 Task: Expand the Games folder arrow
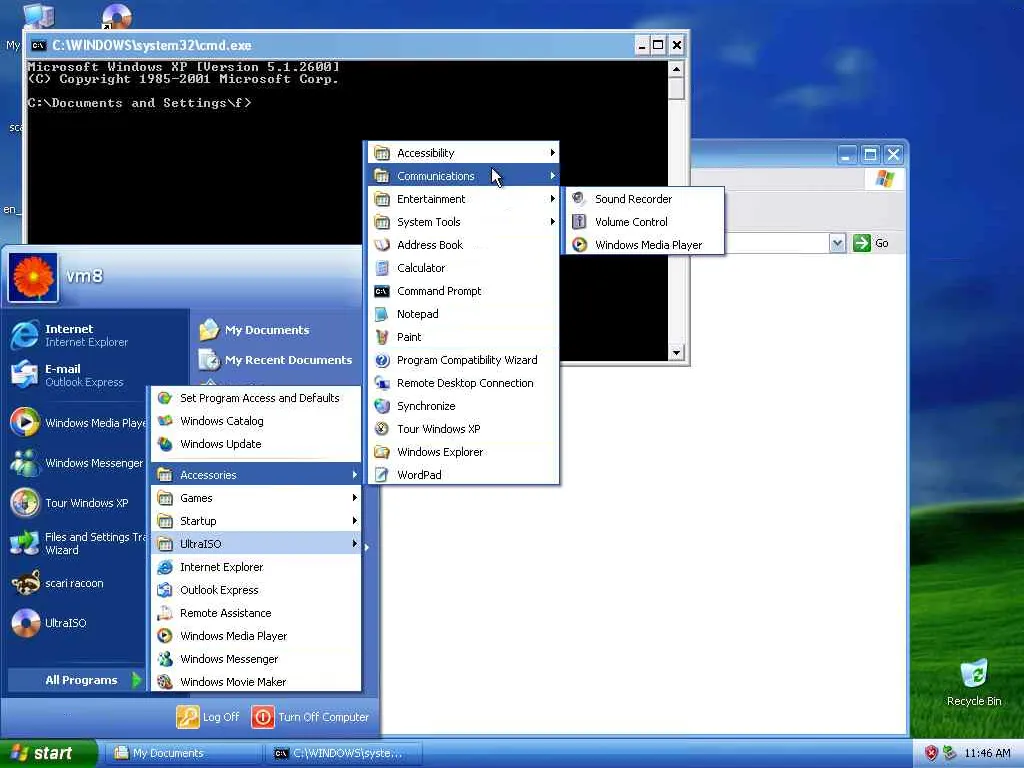pyautogui.click(x=355, y=498)
